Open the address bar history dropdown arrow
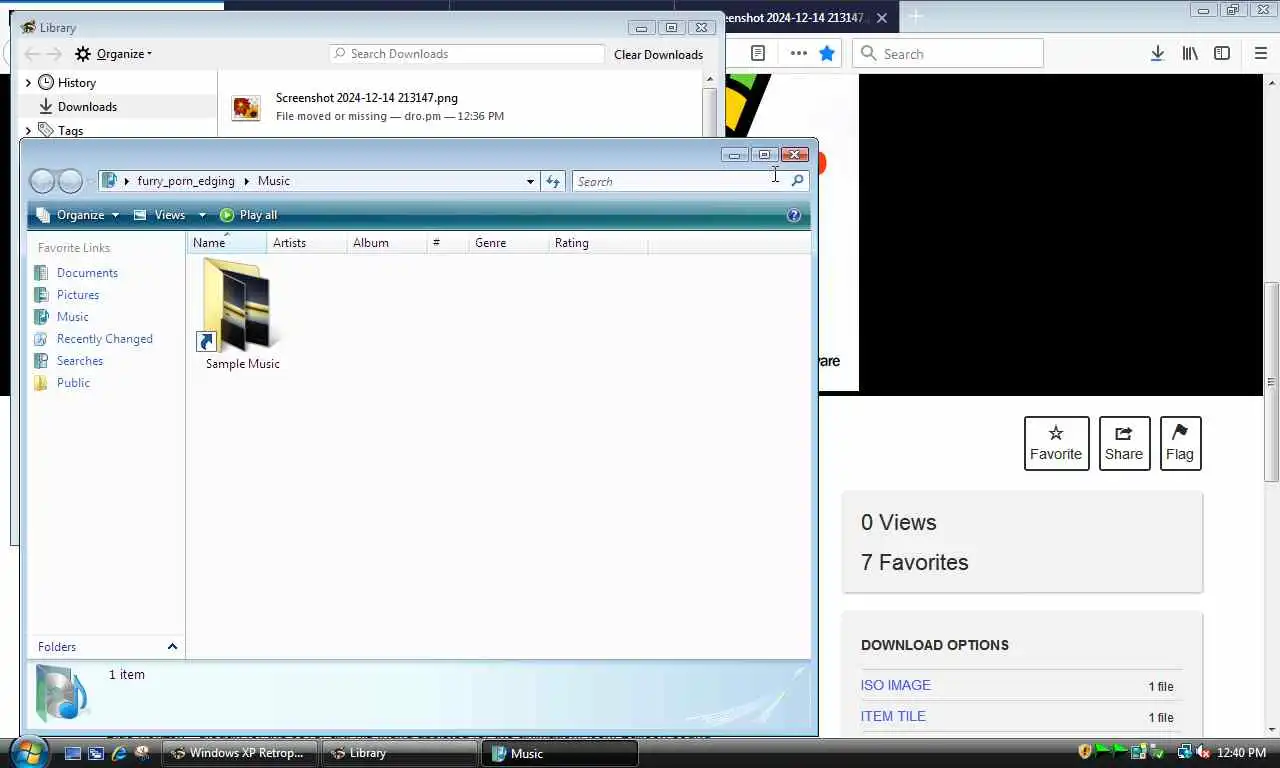The image size is (1280, 768). pos(530,181)
